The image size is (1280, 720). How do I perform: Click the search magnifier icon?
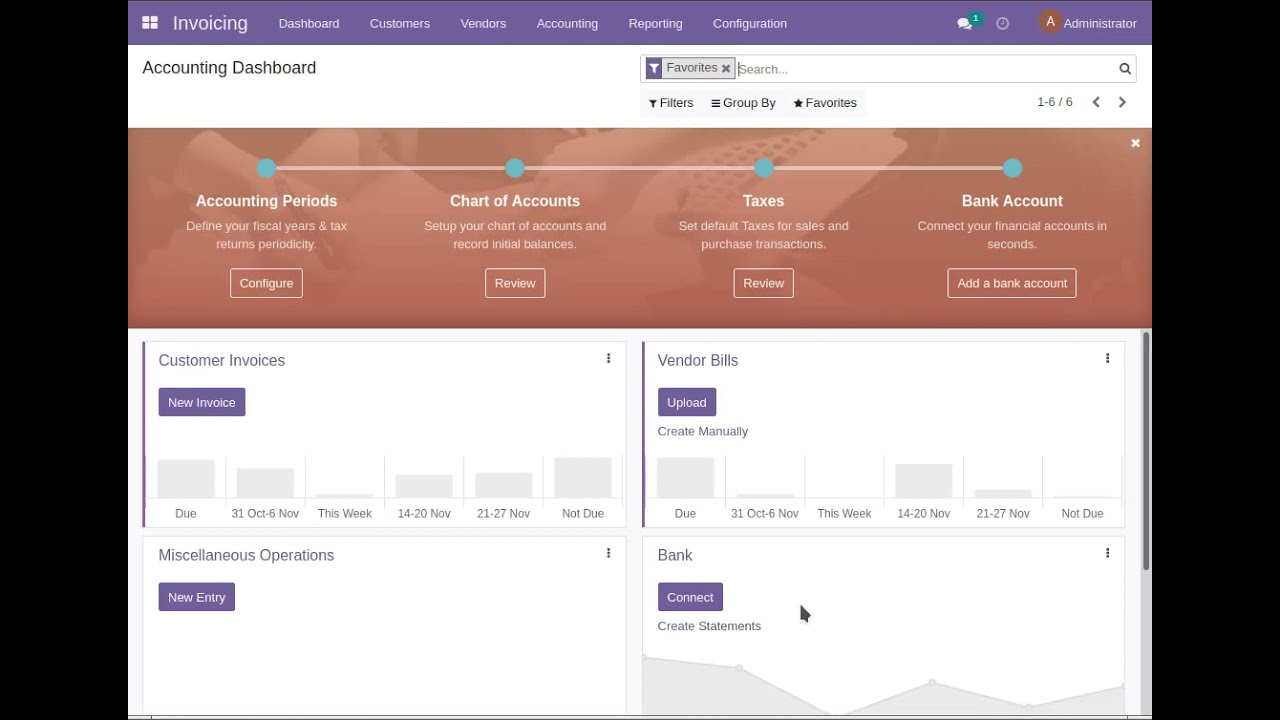tap(1125, 69)
